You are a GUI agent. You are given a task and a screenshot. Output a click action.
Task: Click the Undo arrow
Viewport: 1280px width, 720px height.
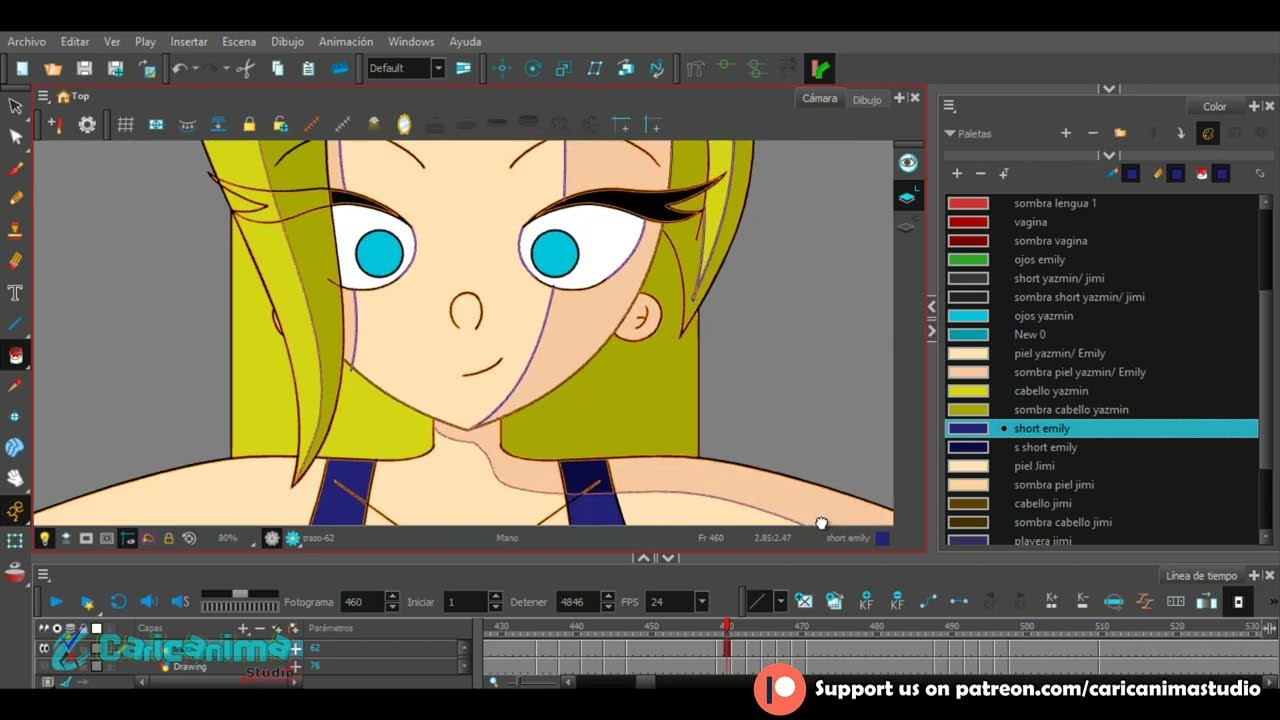coord(179,68)
